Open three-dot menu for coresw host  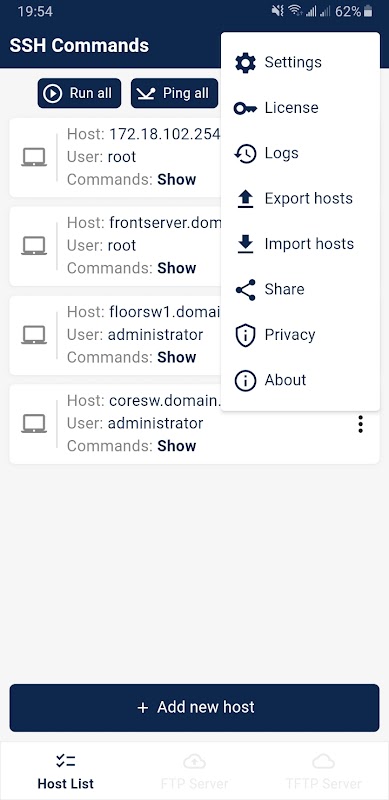(360, 424)
